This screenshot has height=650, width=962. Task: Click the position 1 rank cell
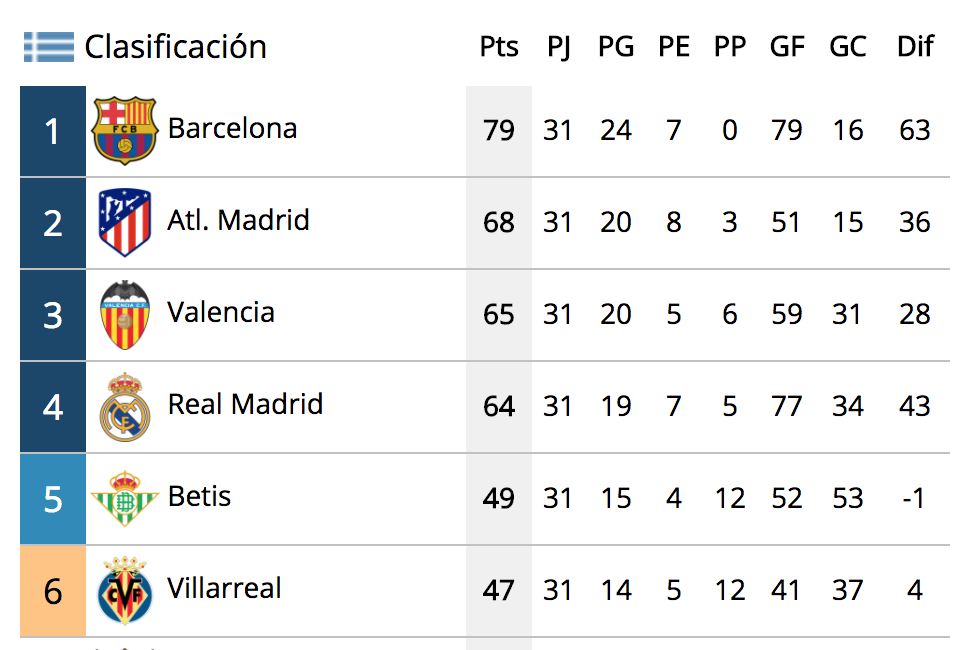pos(53,131)
